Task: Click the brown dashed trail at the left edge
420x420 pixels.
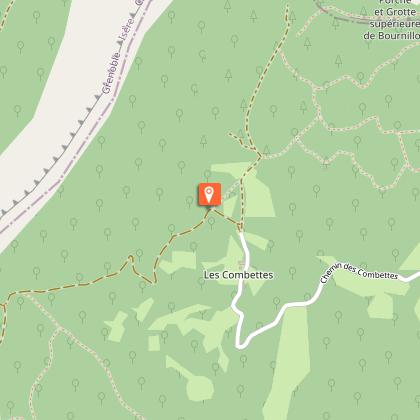Action: point(4,320)
